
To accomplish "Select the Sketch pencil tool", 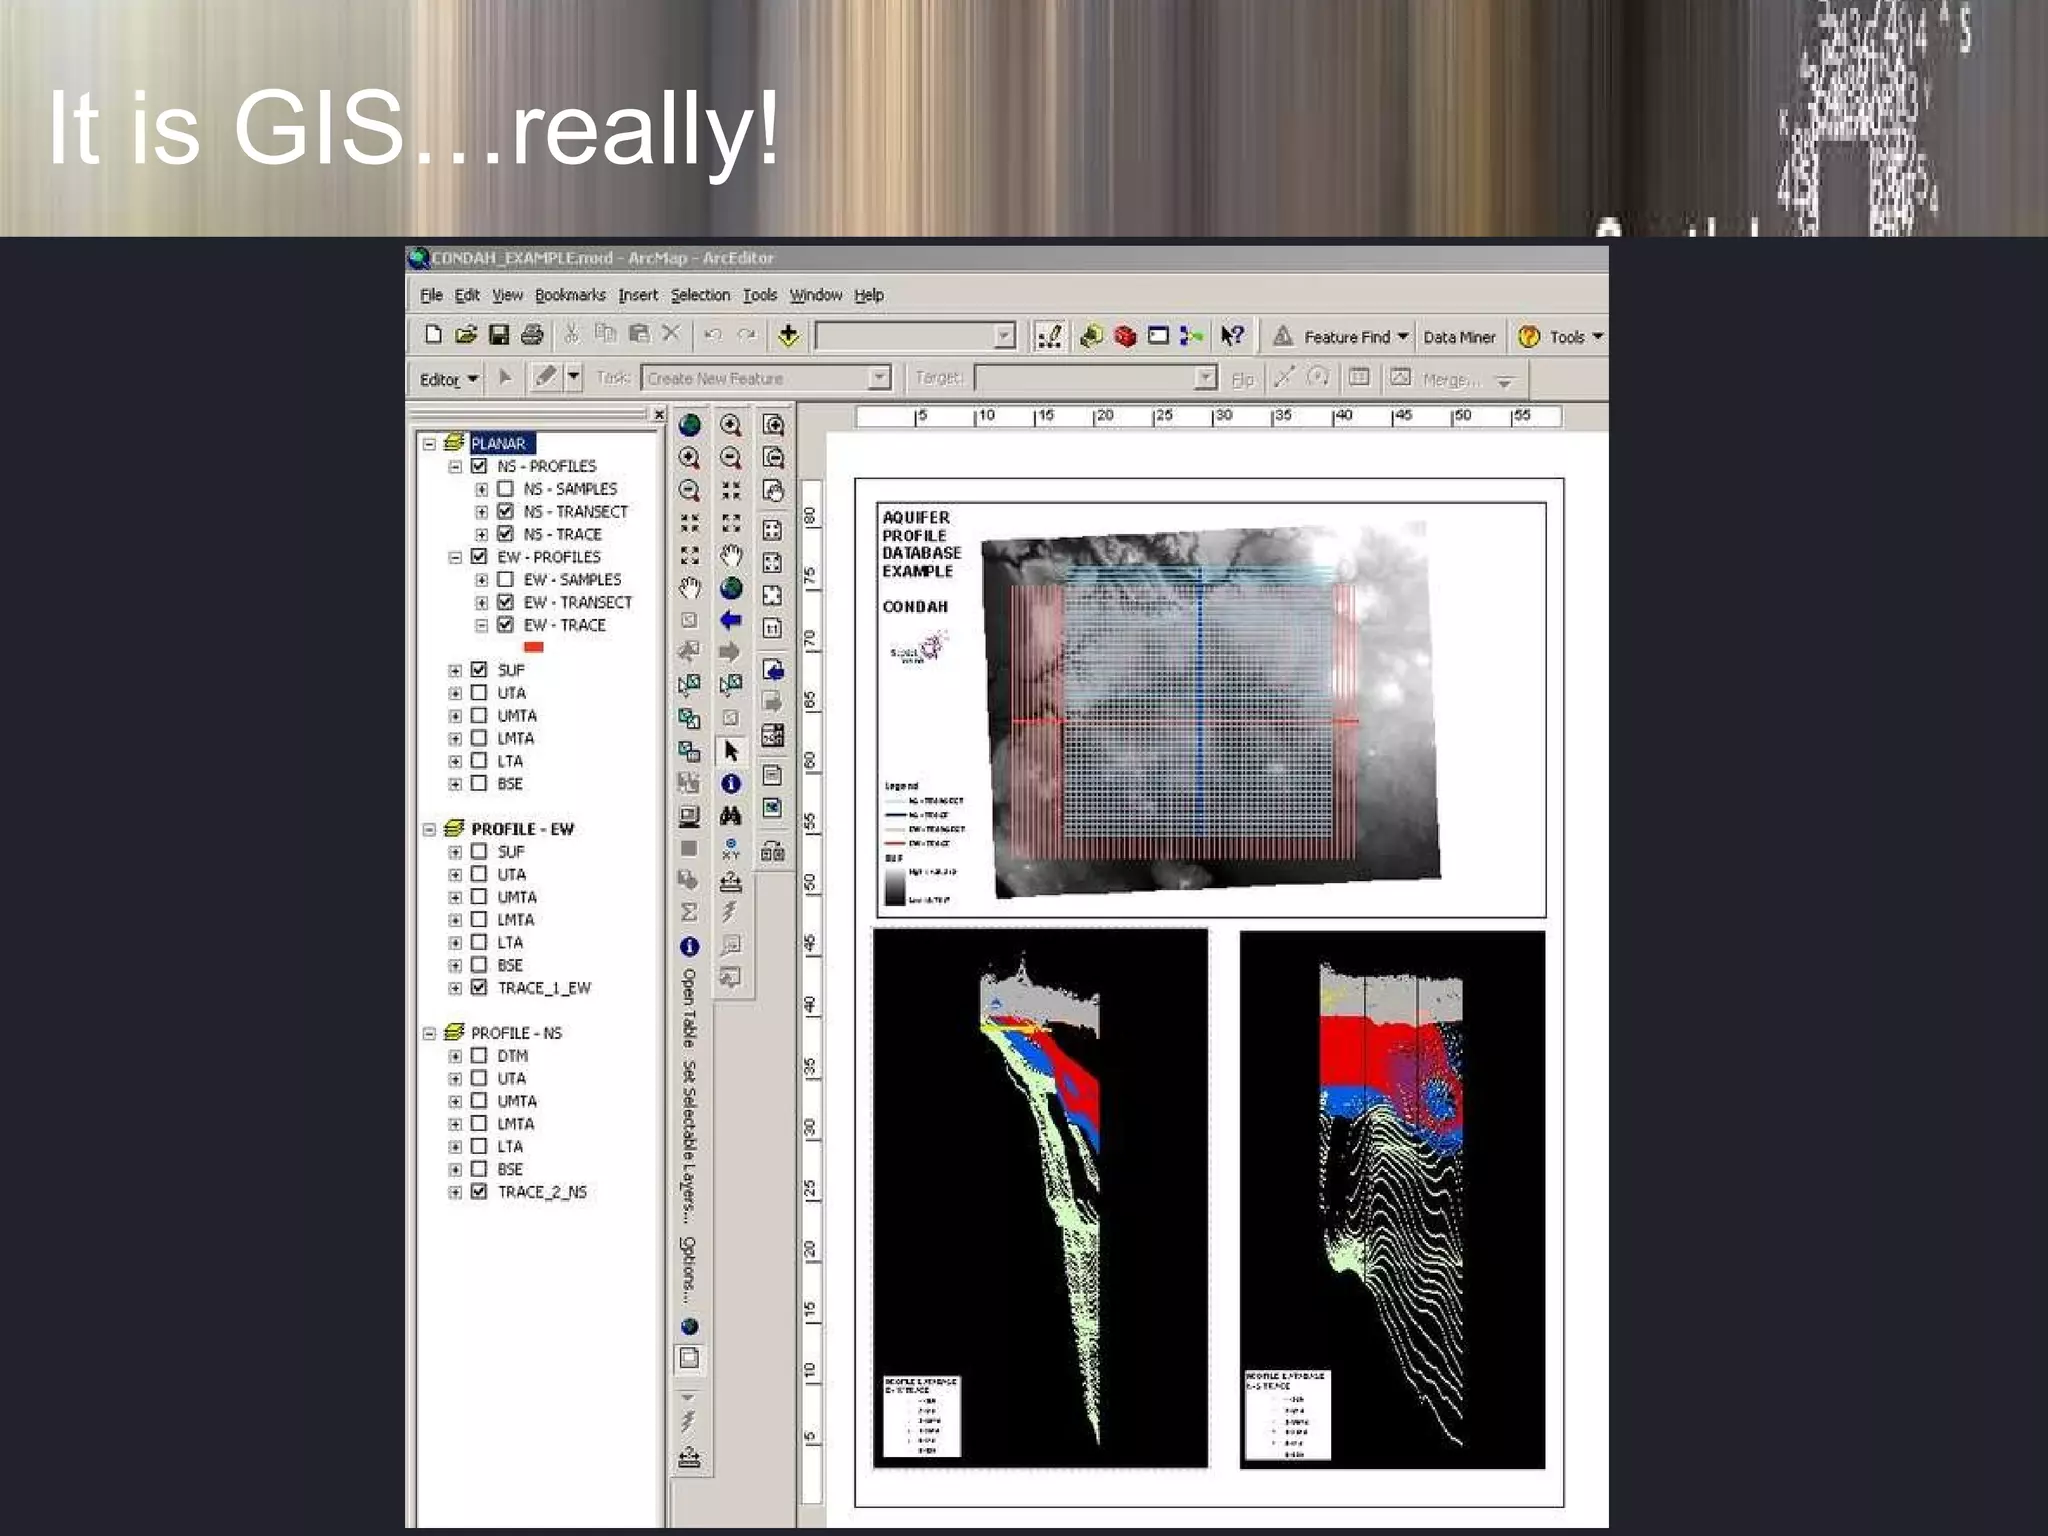I will click(544, 378).
